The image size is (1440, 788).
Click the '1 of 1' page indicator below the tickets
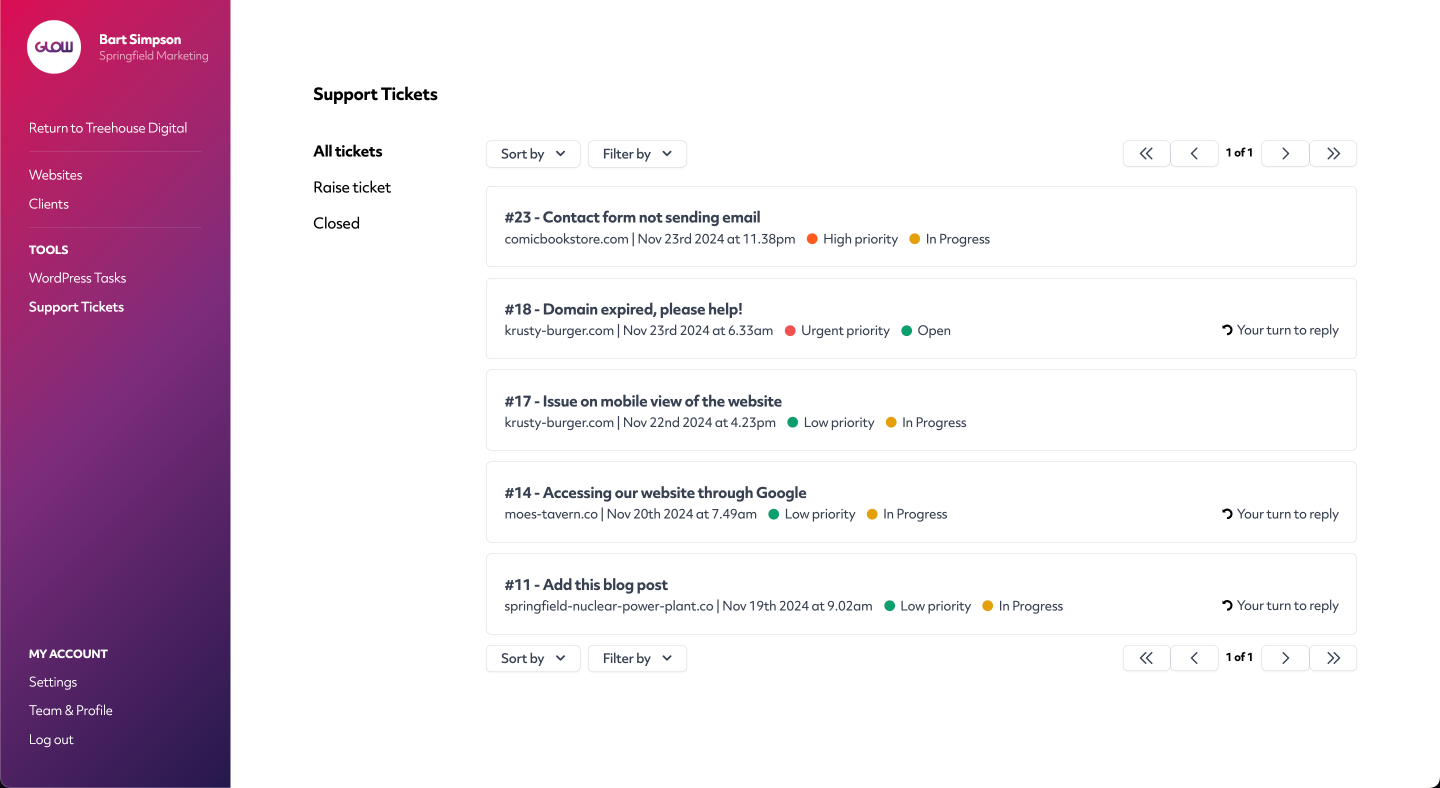point(1239,657)
